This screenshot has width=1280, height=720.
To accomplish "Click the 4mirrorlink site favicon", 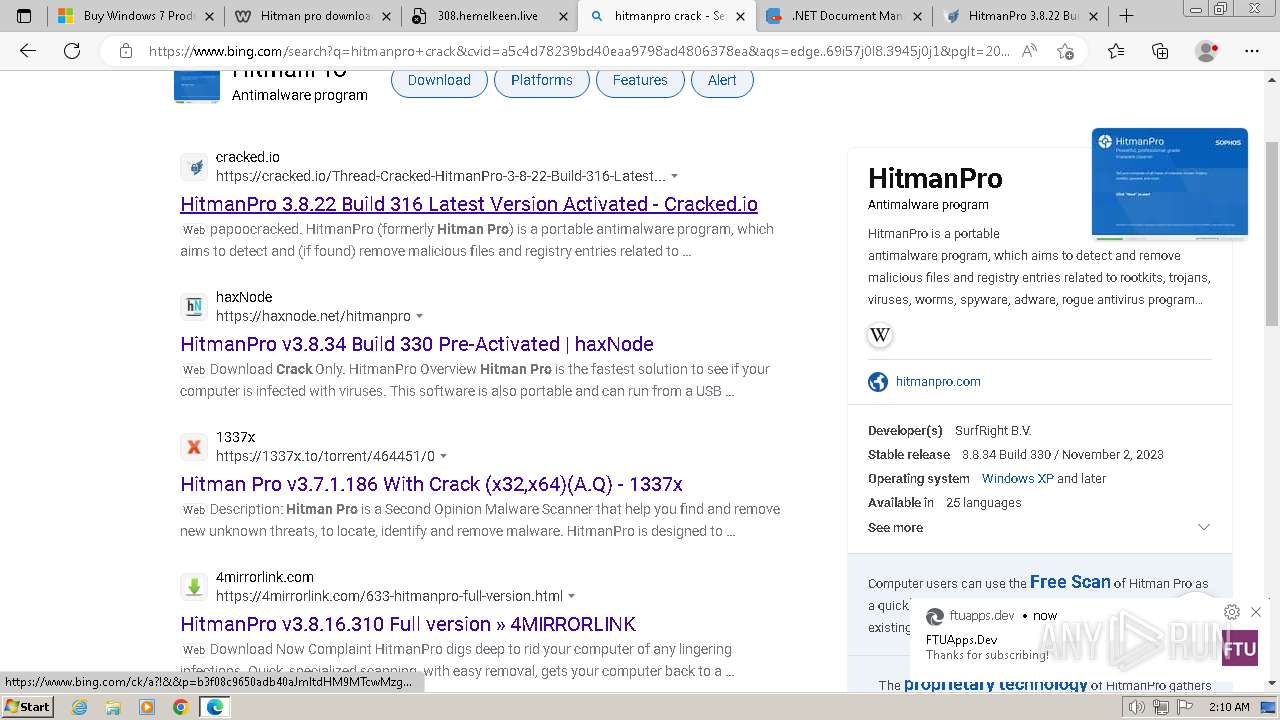I will pyautogui.click(x=194, y=587).
